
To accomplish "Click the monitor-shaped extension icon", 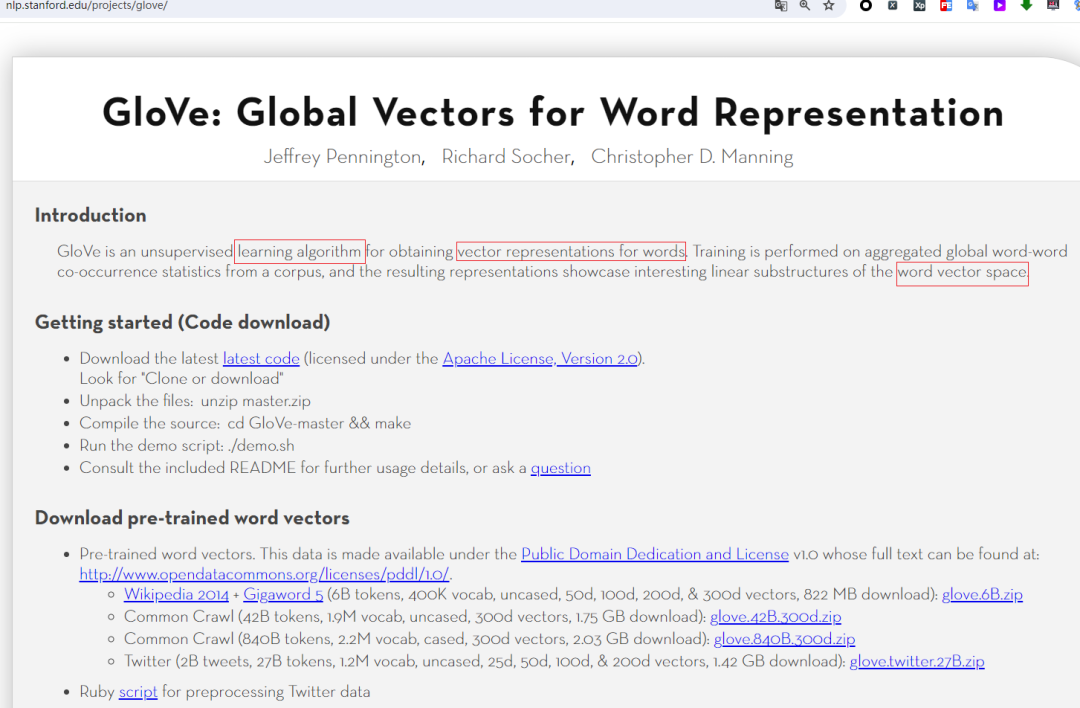I will (x=1053, y=6).
